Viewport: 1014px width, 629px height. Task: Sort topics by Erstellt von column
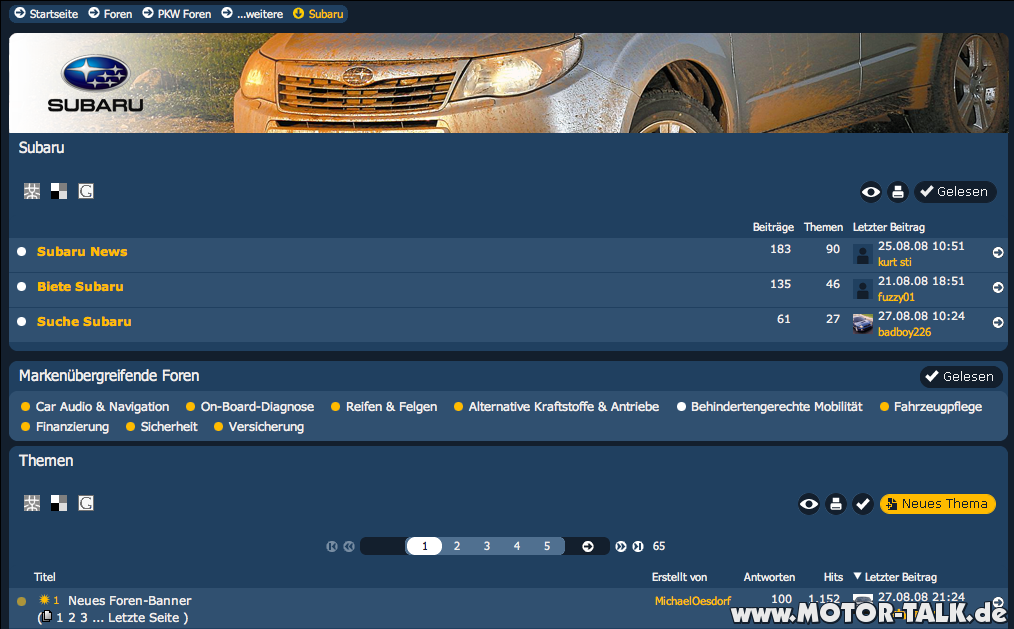tap(679, 577)
